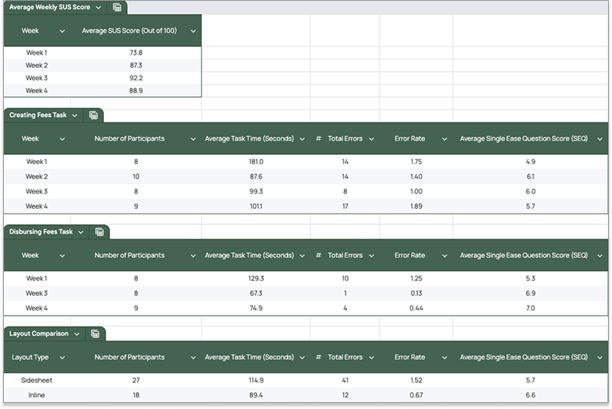This screenshot has height=409, width=612.
Task: Click the # number-type icon in Creating Fees Total Errors header
Action: [x=318, y=139]
